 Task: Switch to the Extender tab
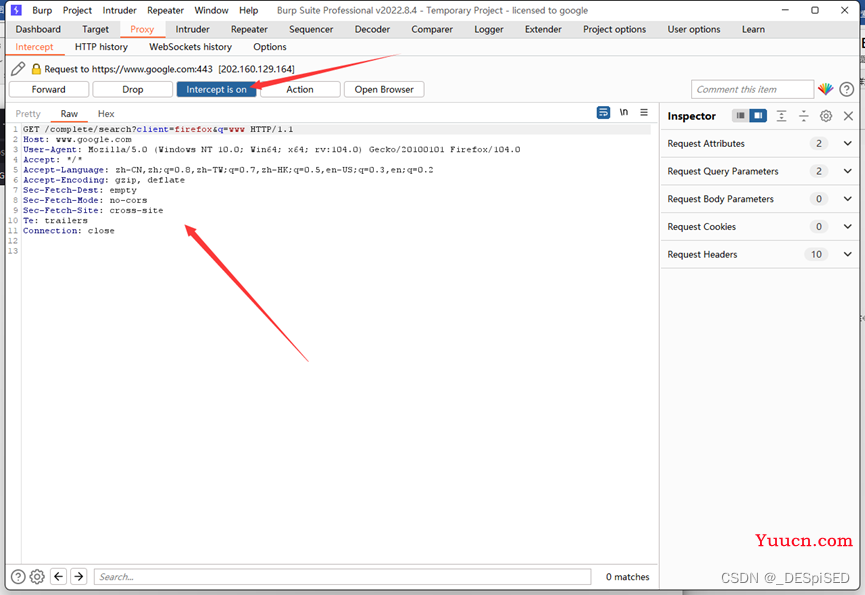click(543, 29)
